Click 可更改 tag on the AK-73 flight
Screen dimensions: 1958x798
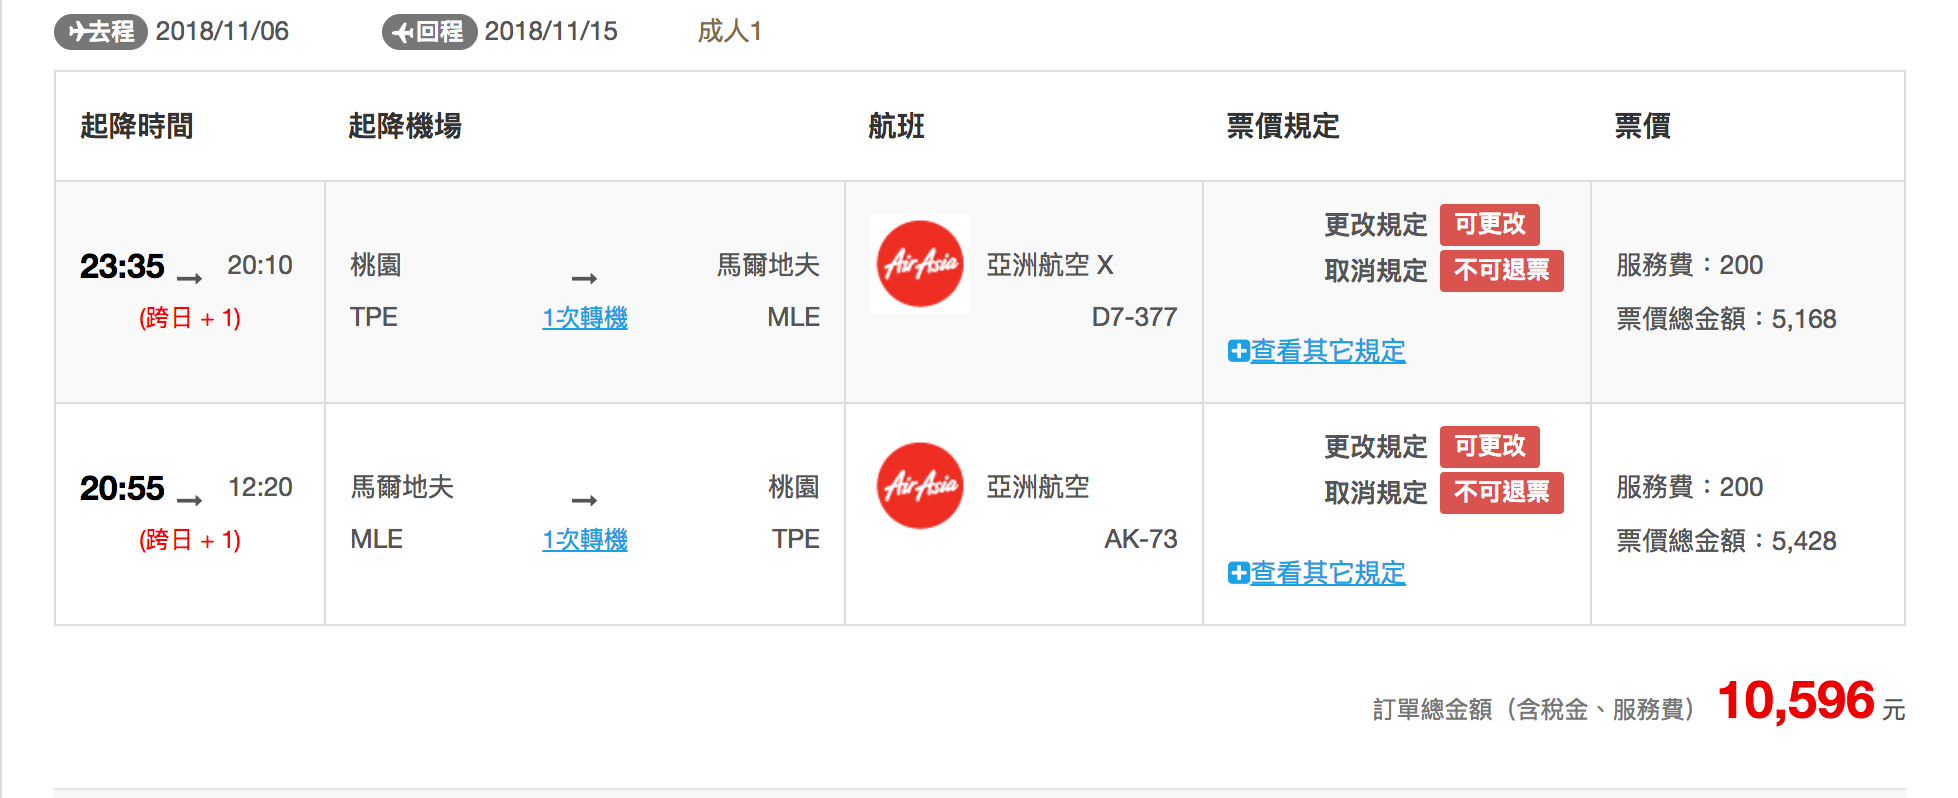(1489, 446)
